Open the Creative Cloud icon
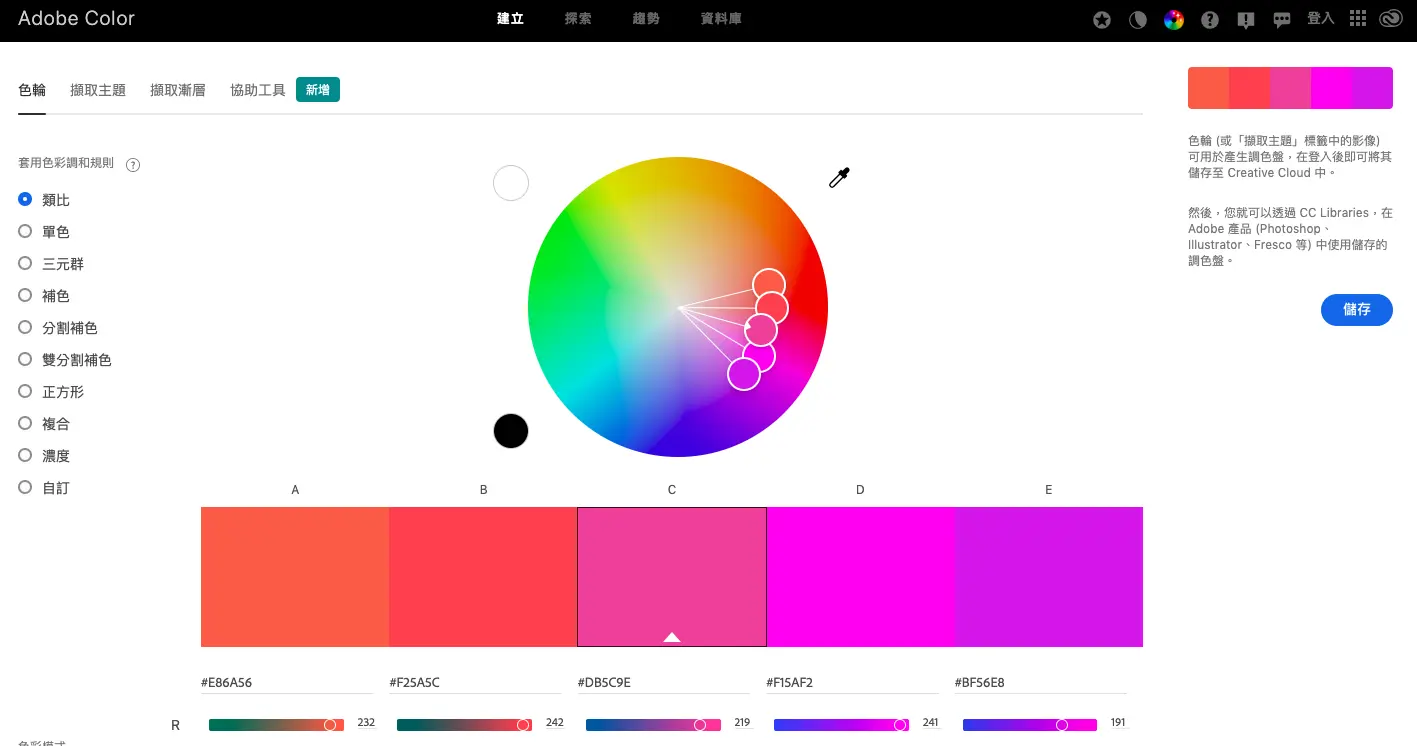The width and height of the screenshot is (1417, 746). click(1391, 18)
